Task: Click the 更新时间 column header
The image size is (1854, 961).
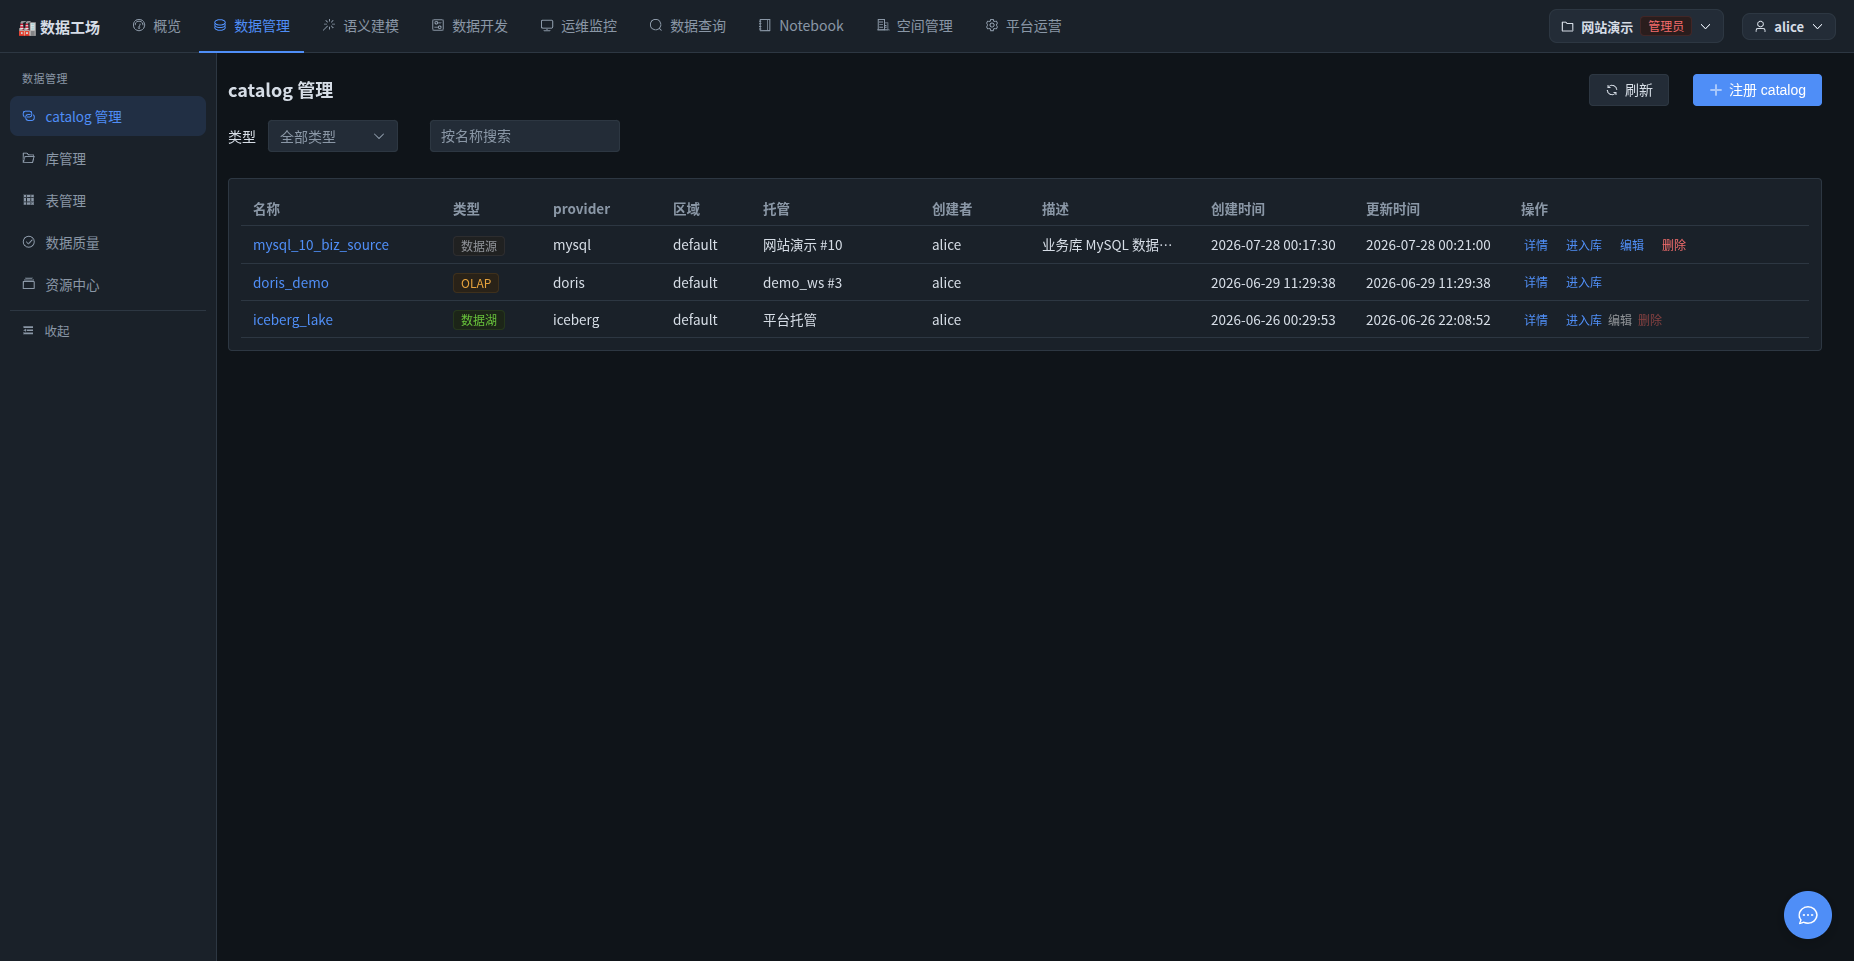Action: (1393, 209)
